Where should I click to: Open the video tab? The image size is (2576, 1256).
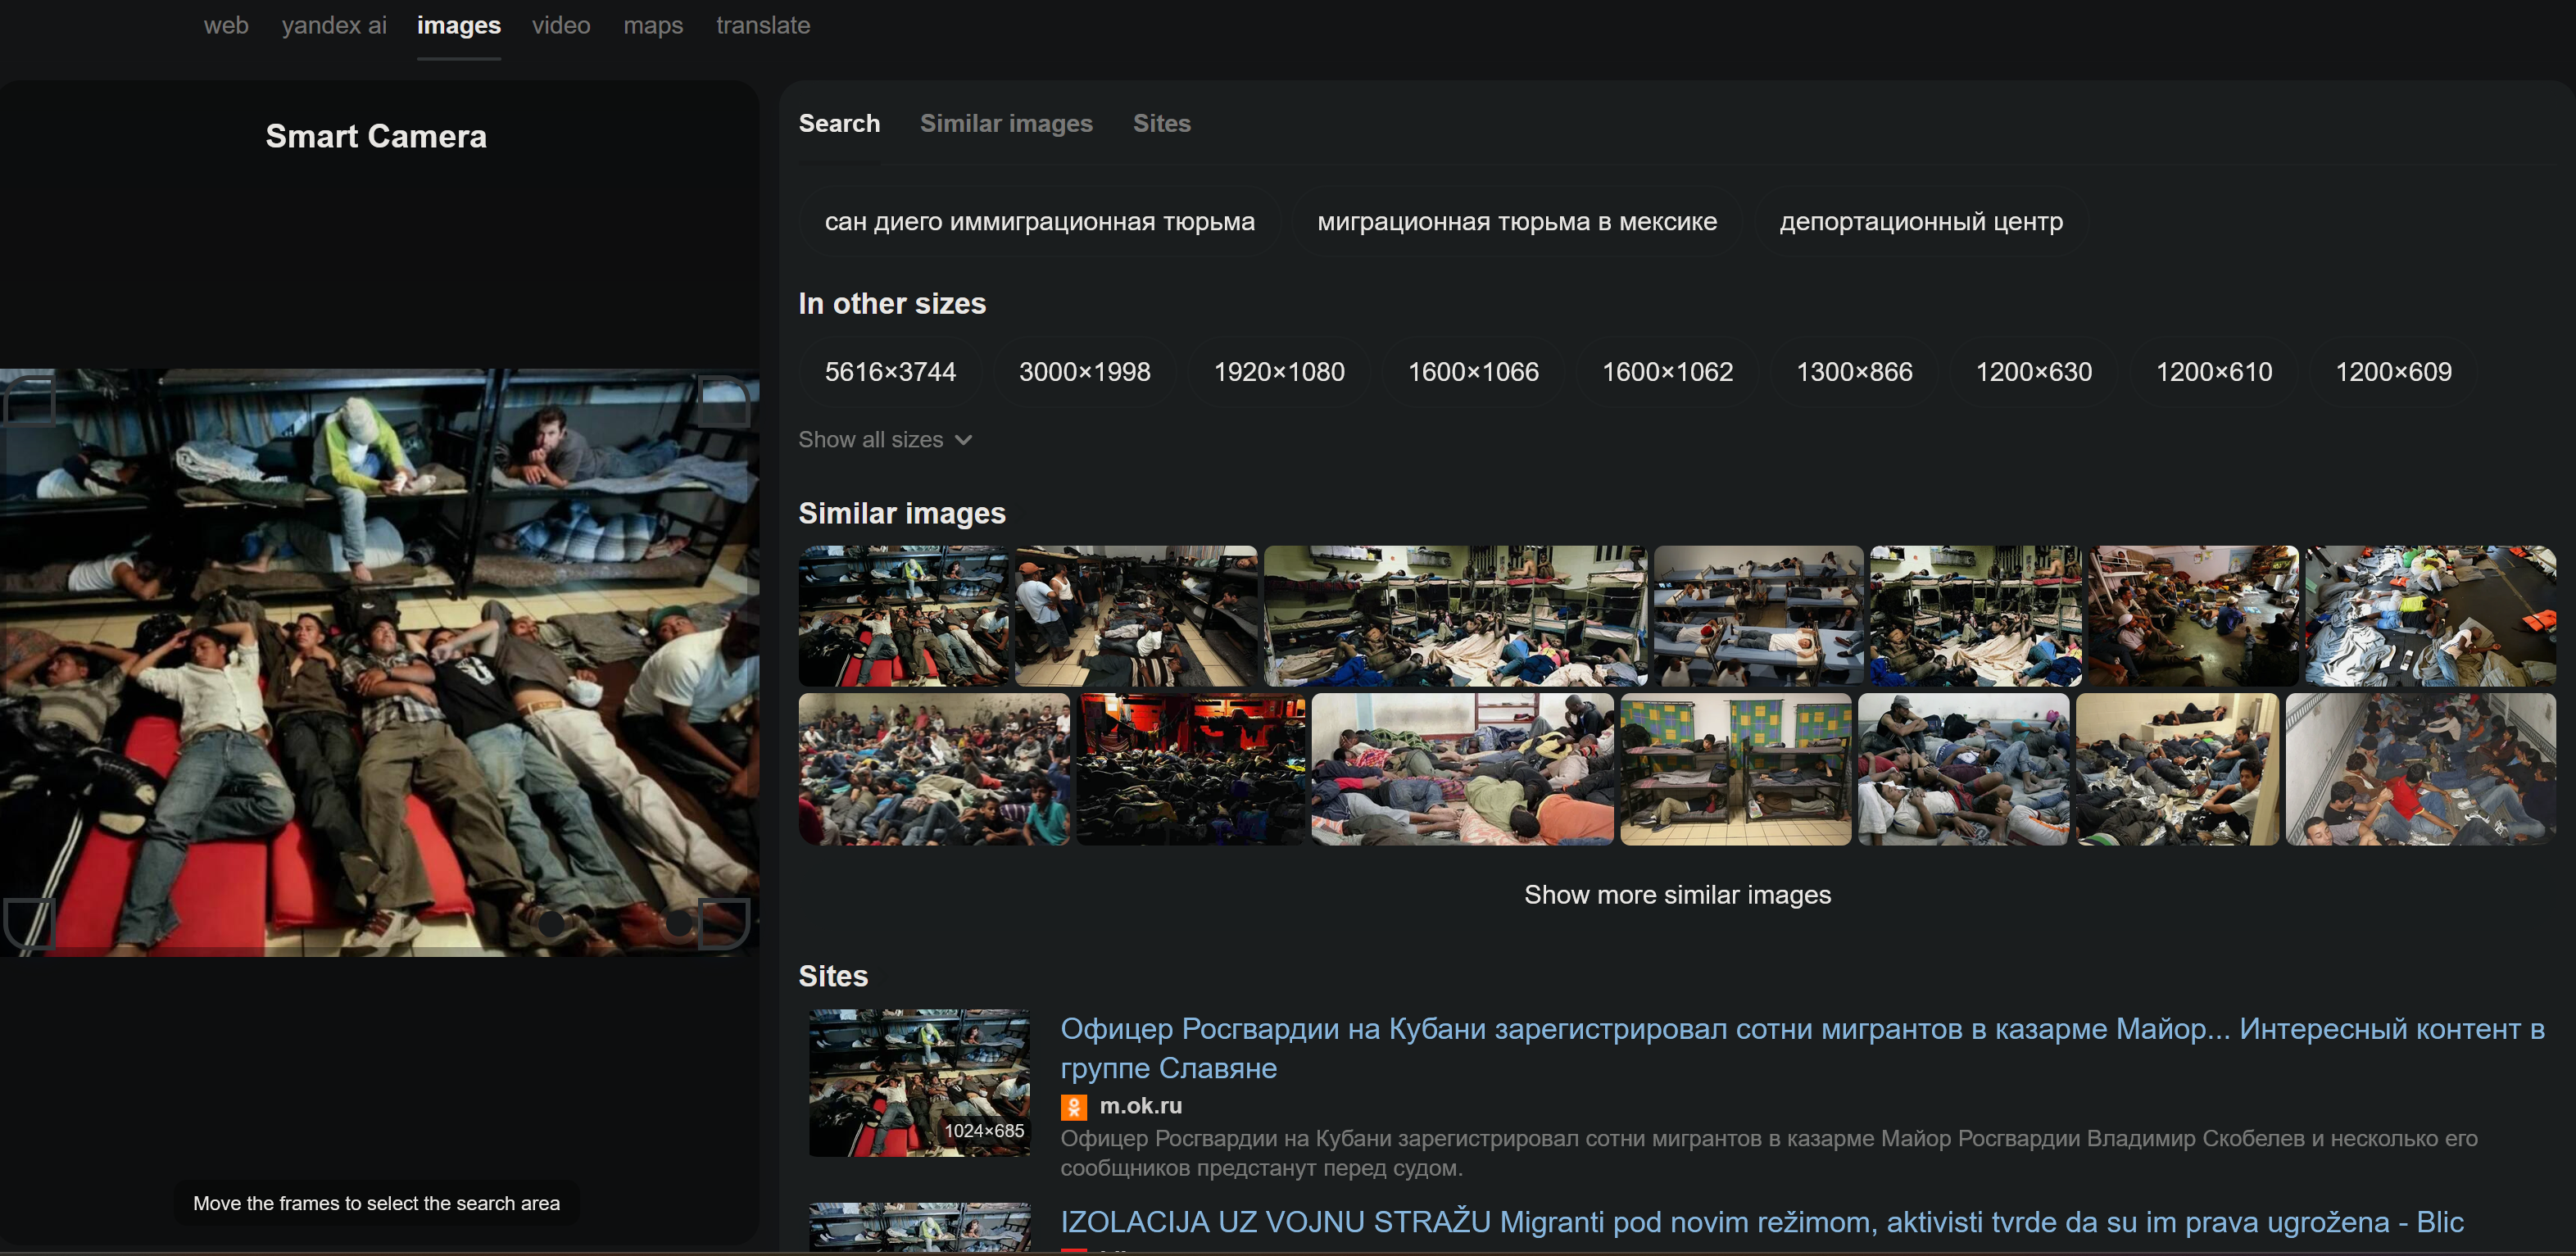tap(561, 25)
